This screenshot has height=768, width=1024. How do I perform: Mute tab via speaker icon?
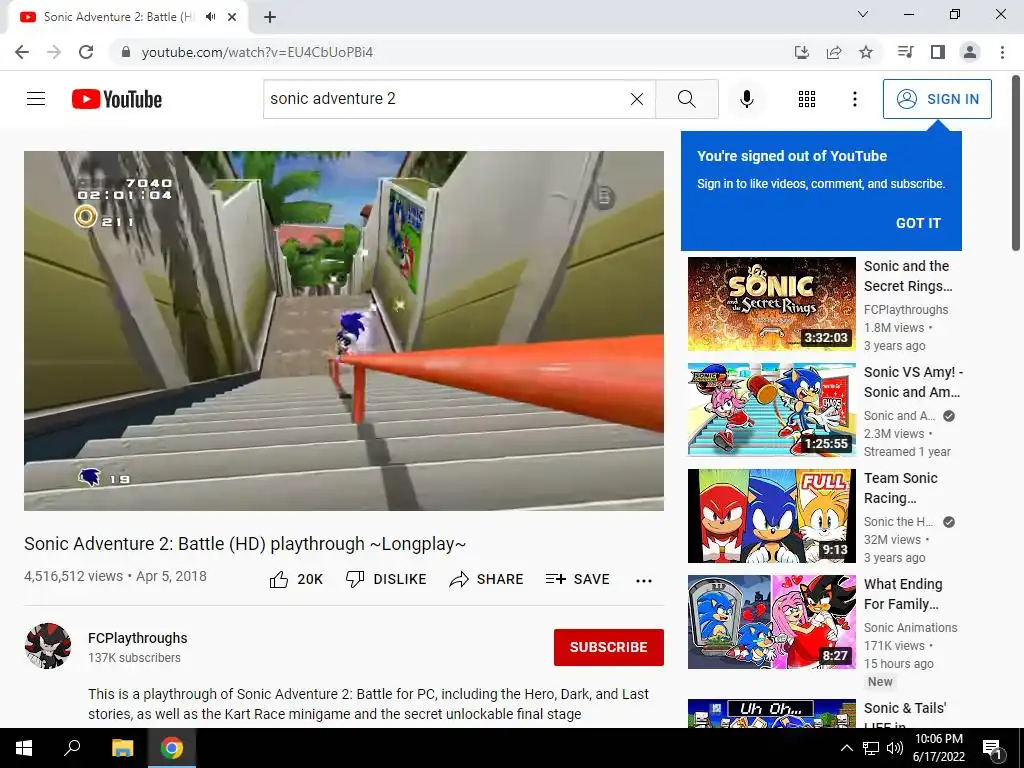pyautogui.click(x=210, y=17)
